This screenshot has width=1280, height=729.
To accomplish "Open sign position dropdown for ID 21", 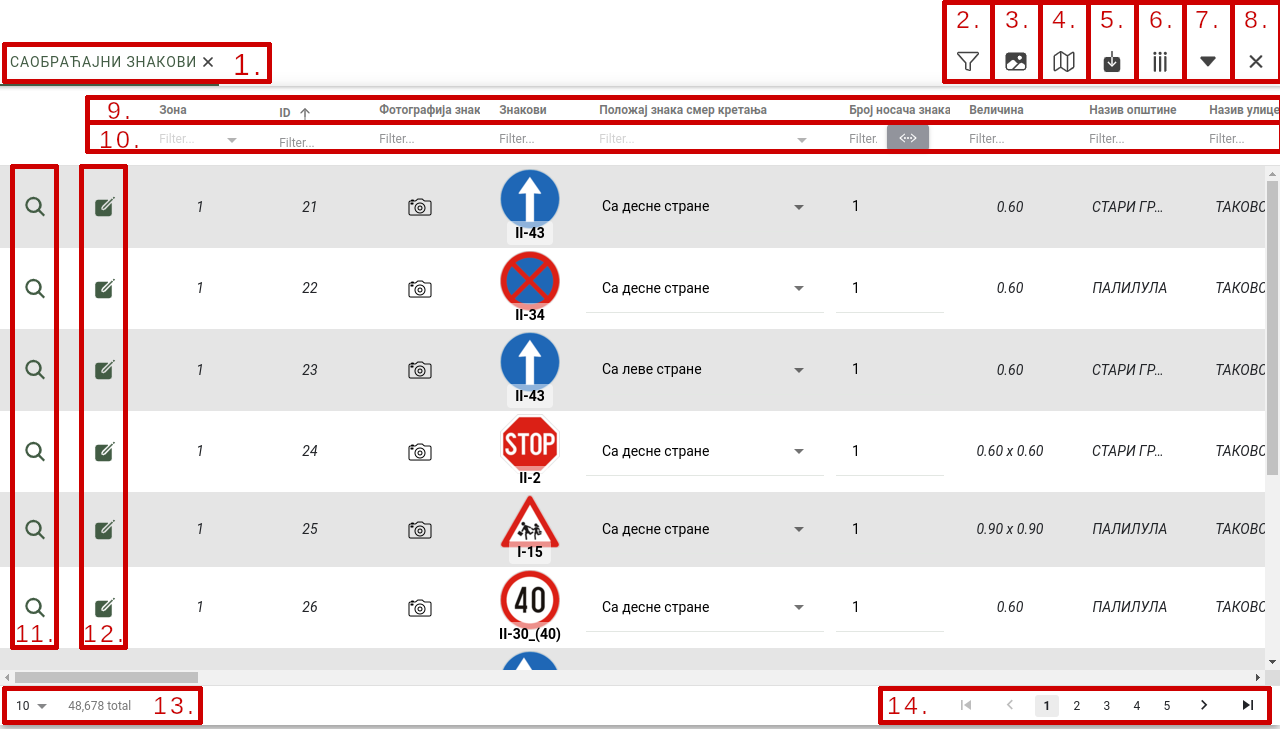I will click(x=799, y=207).
